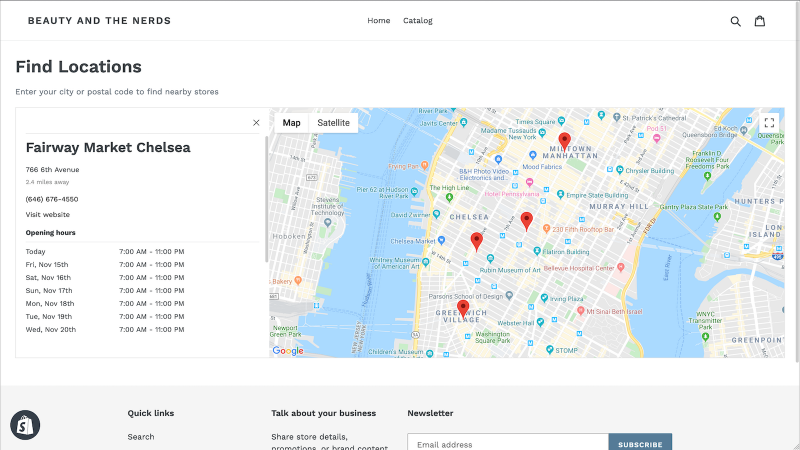Click the 230 Fifth Rooftop Bar marker
The image size is (800, 450).
[546, 229]
